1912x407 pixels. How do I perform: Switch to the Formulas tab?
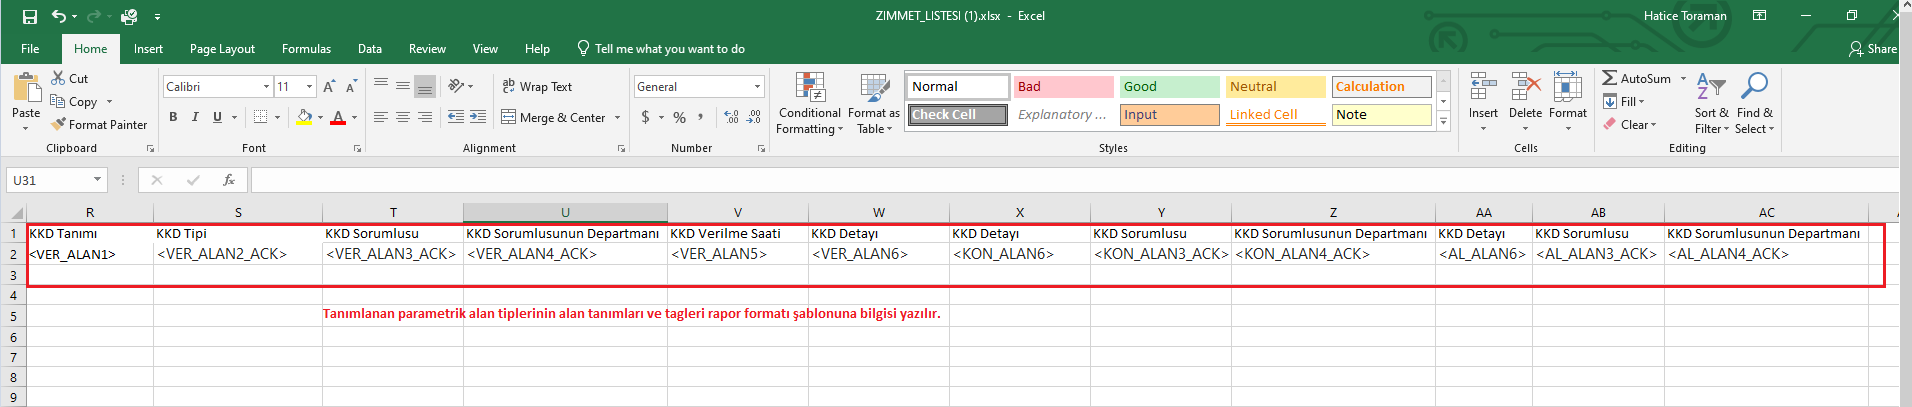tap(306, 49)
